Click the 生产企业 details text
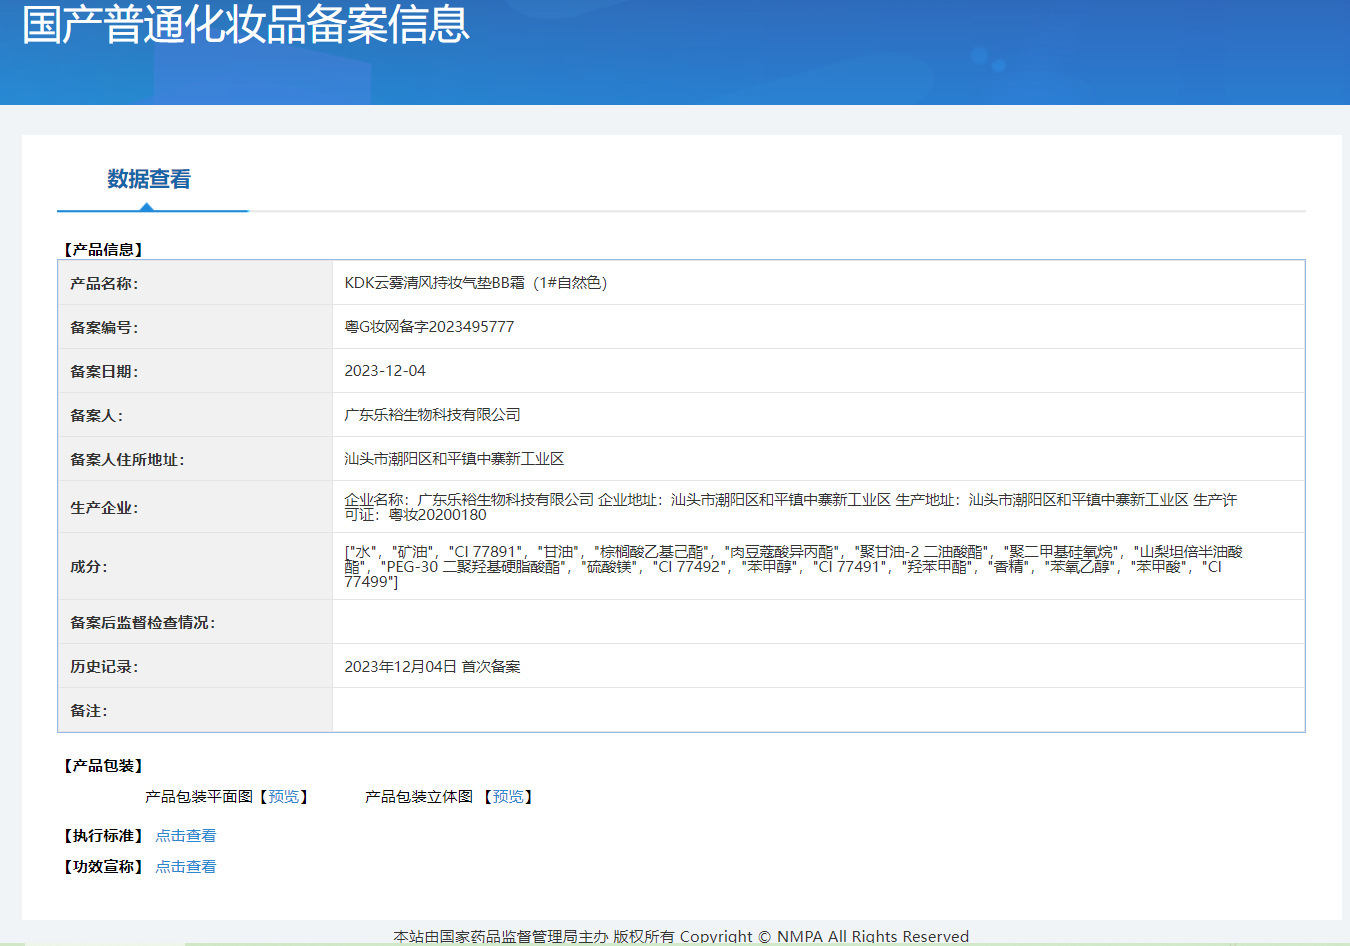 pos(790,507)
